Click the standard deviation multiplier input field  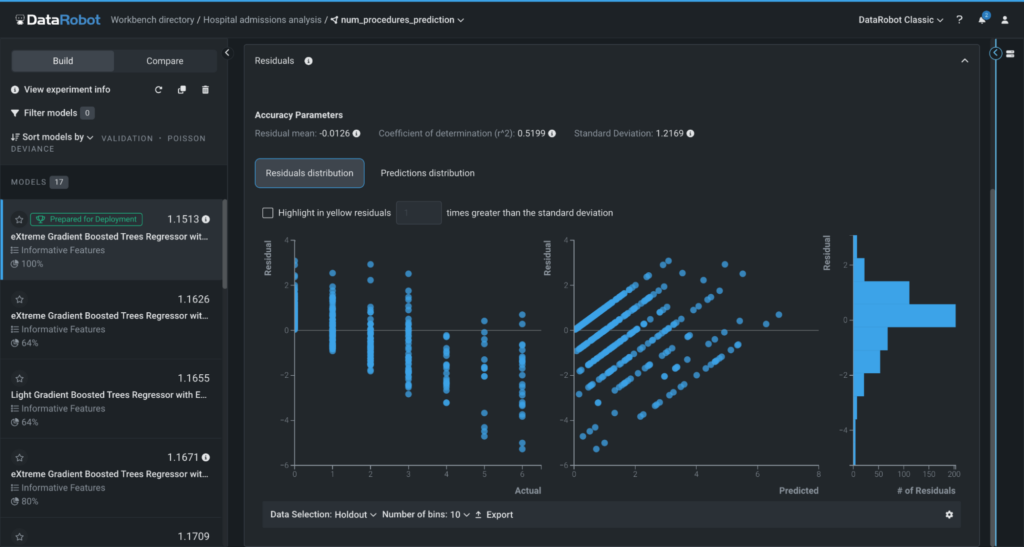tap(418, 213)
